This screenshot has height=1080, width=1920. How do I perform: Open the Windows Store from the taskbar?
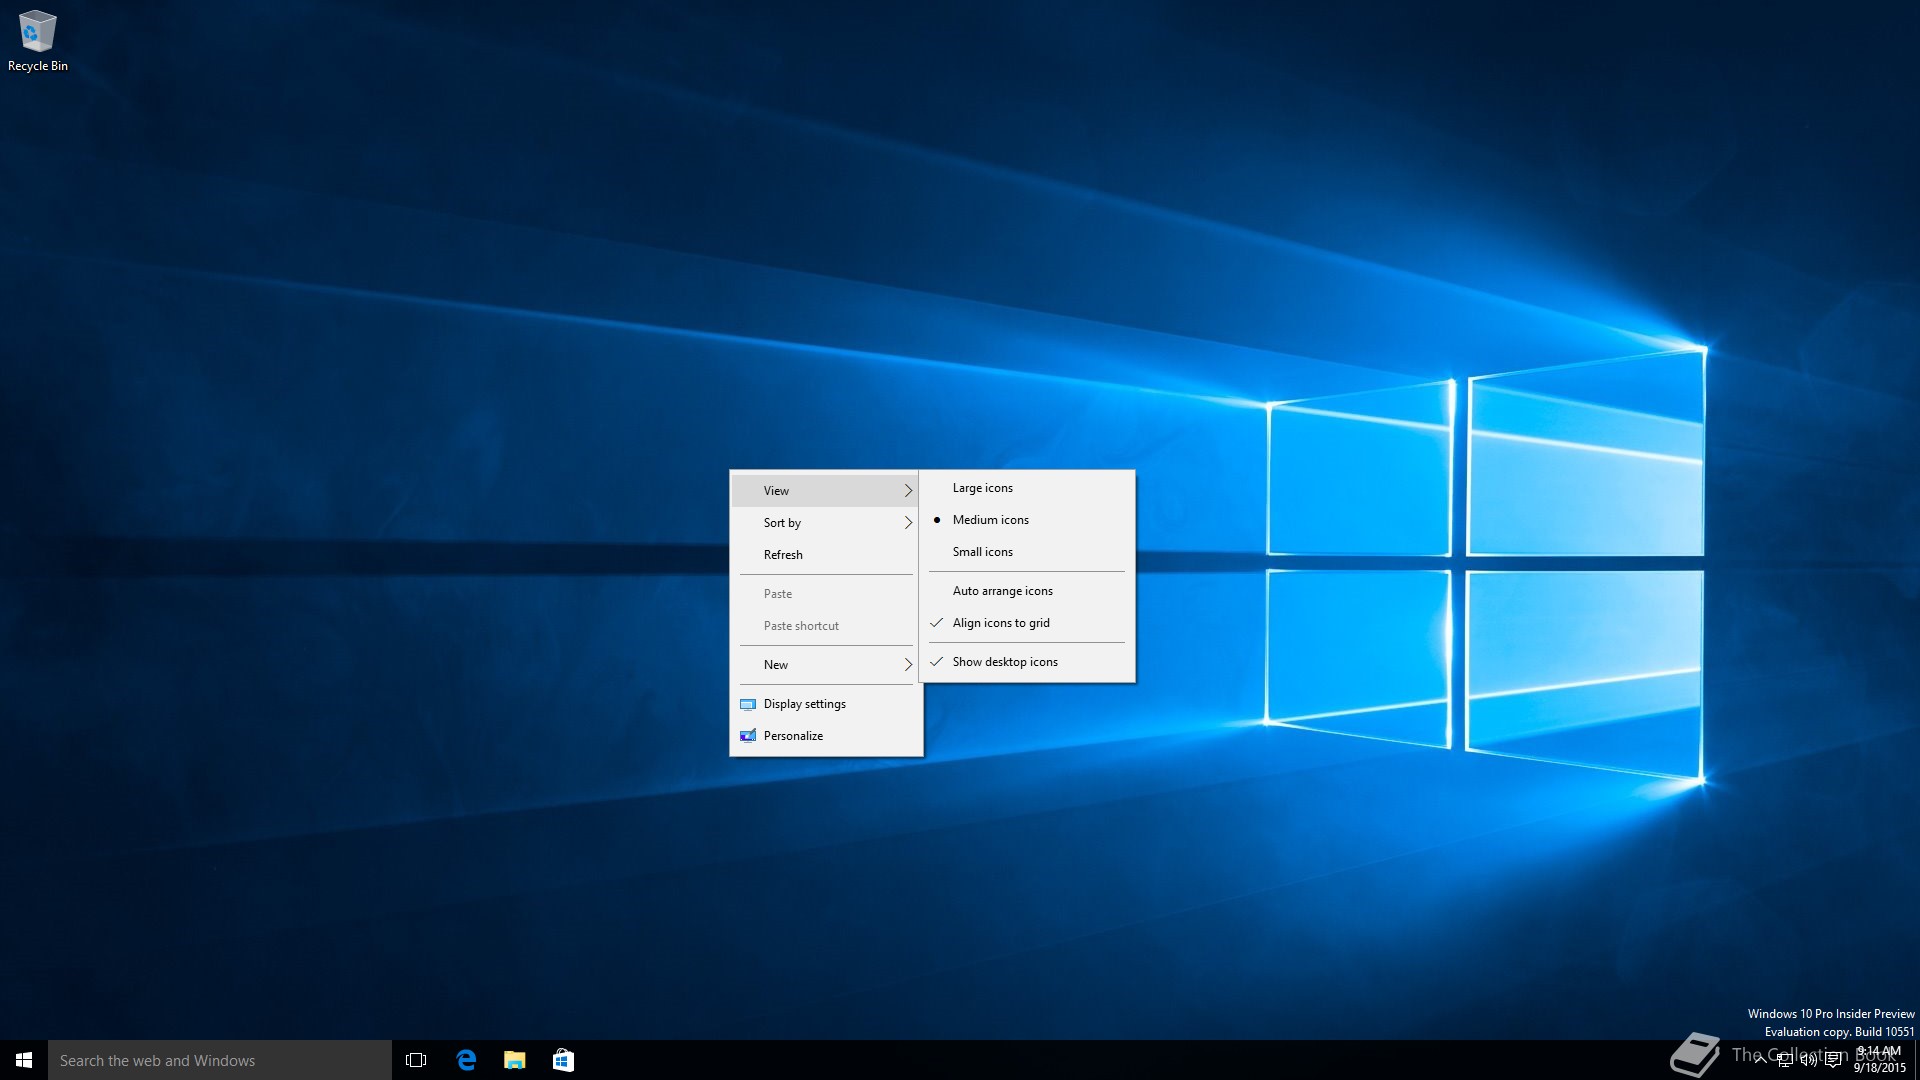[x=563, y=1060]
